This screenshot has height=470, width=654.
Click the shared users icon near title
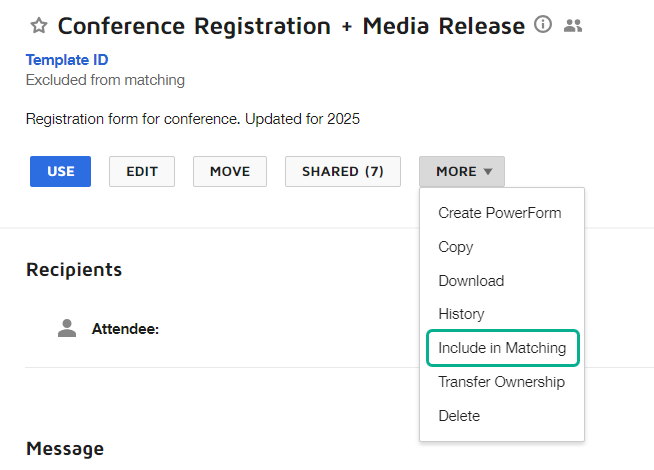[x=573, y=26]
